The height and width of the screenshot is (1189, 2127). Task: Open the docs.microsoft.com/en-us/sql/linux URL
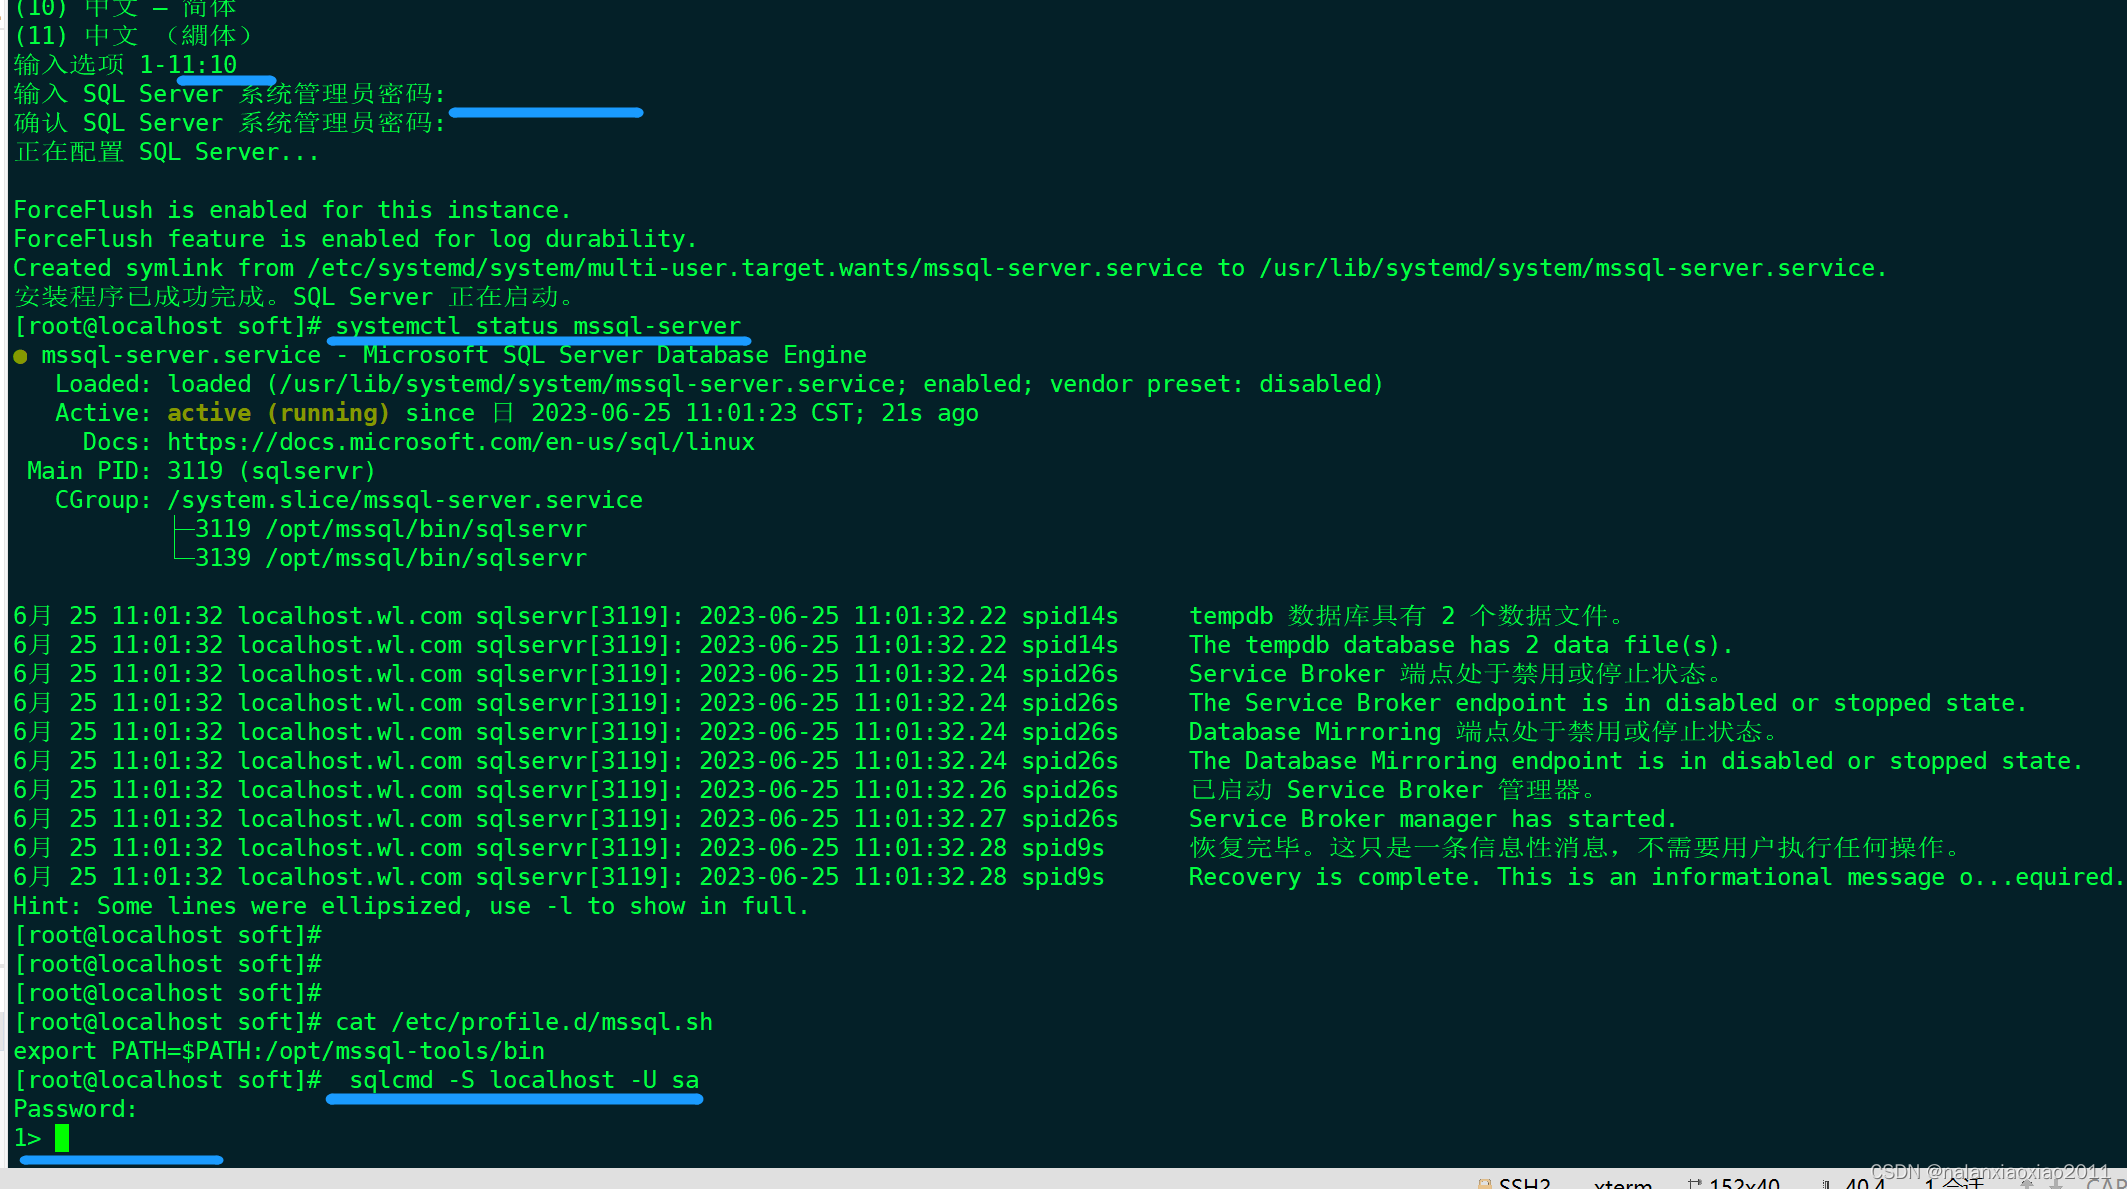pyautogui.click(x=461, y=442)
